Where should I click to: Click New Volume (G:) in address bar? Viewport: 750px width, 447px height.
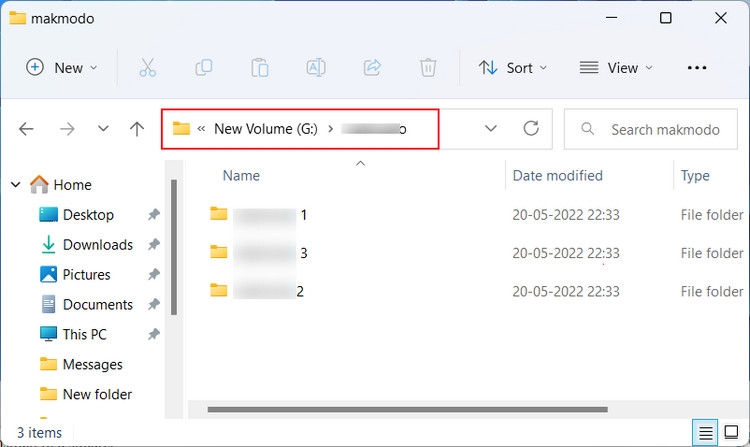265,129
